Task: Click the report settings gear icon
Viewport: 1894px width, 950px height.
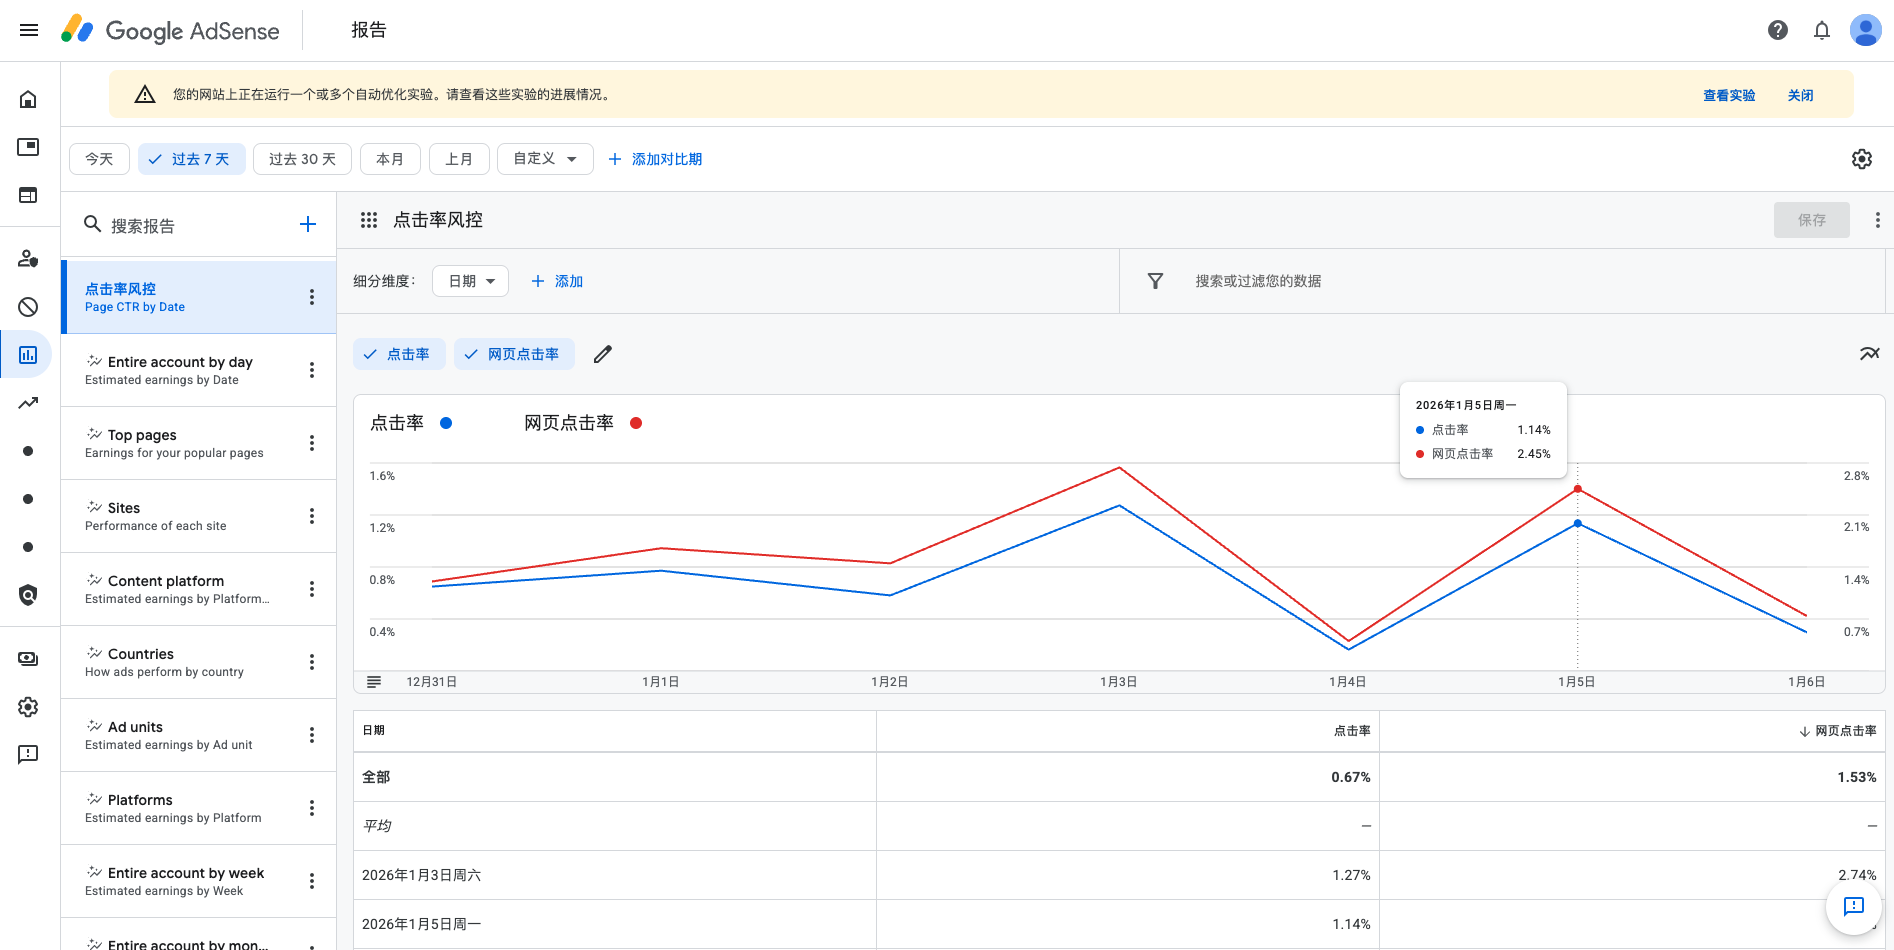Action: tap(1861, 159)
